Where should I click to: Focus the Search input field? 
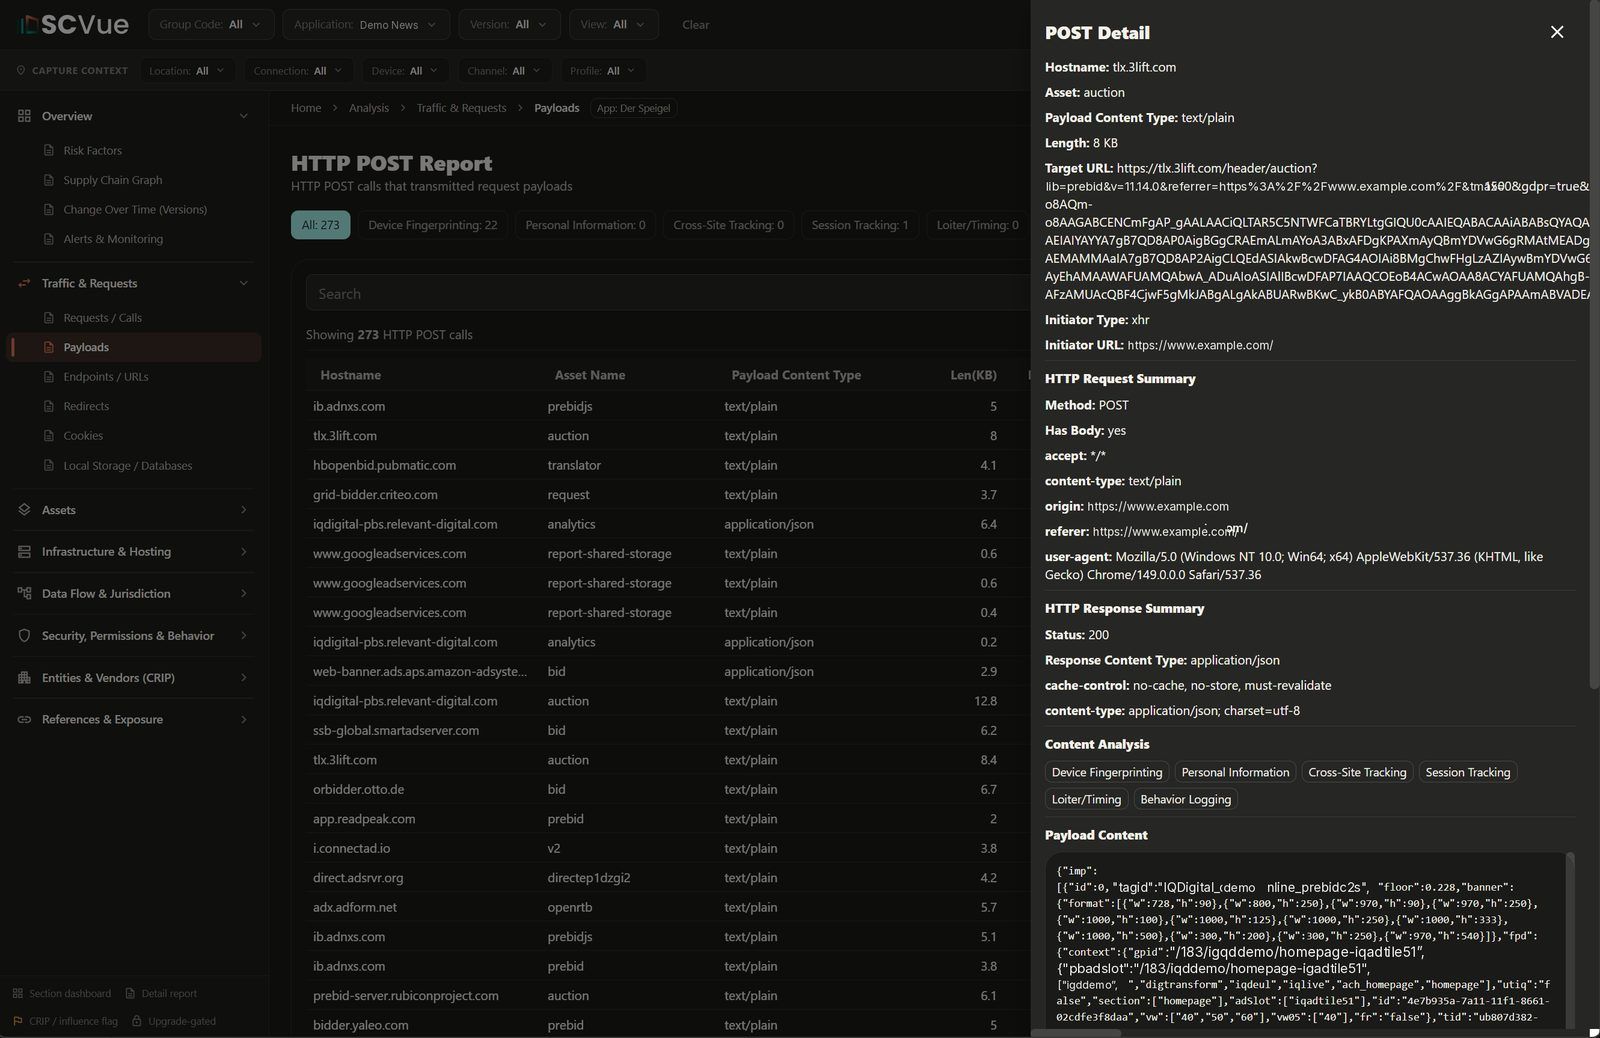(668, 294)
